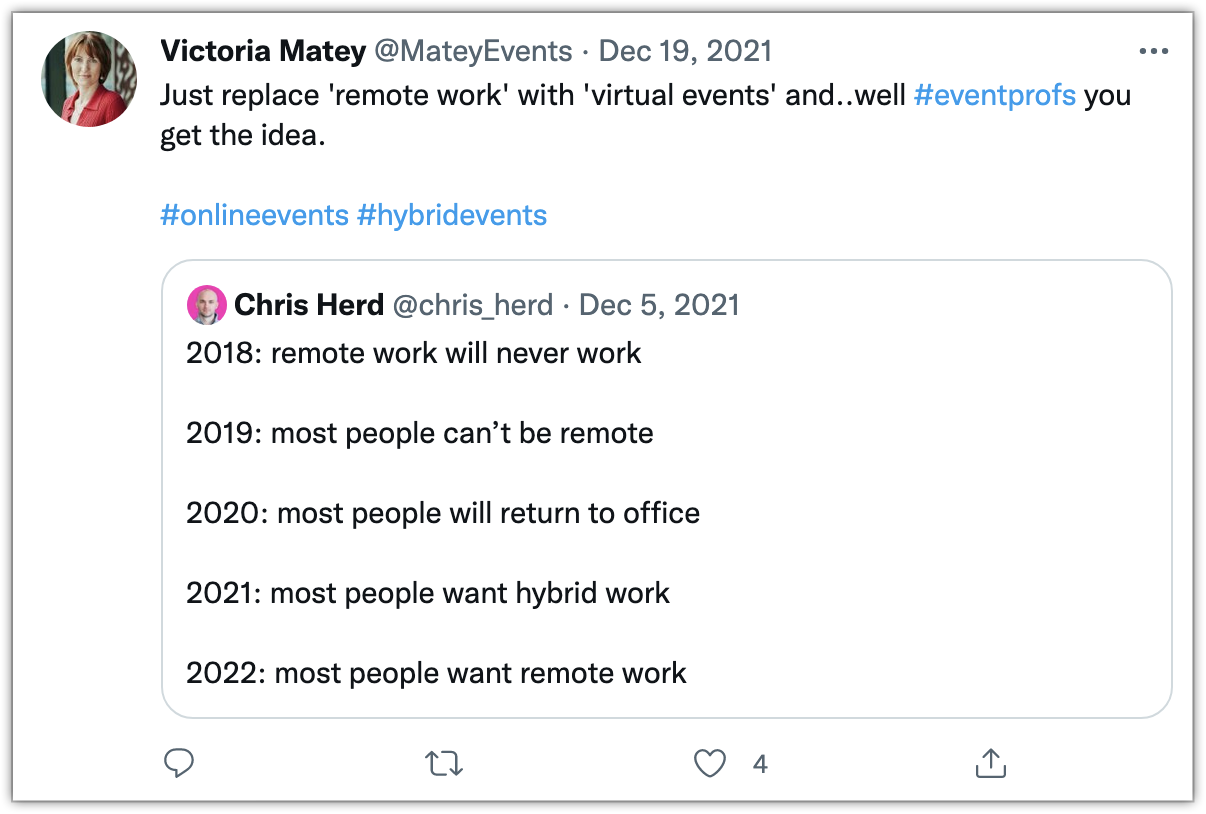Image resolution: width=1206 pixels, height=814 pixels.
Task: Click the Victoria Matey display name
Action: [x=262, y=52]
